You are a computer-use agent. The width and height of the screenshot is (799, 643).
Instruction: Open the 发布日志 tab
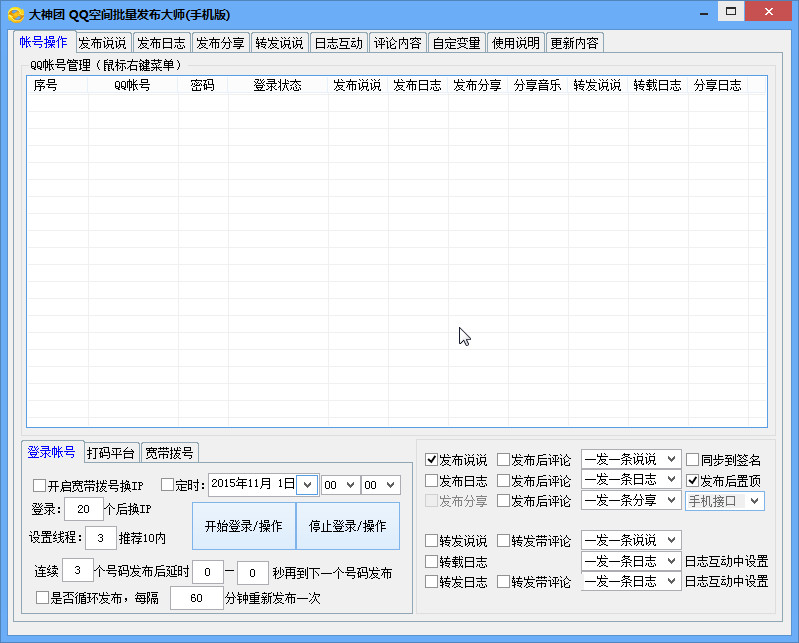pyautogui.click(x=162, y=43)
